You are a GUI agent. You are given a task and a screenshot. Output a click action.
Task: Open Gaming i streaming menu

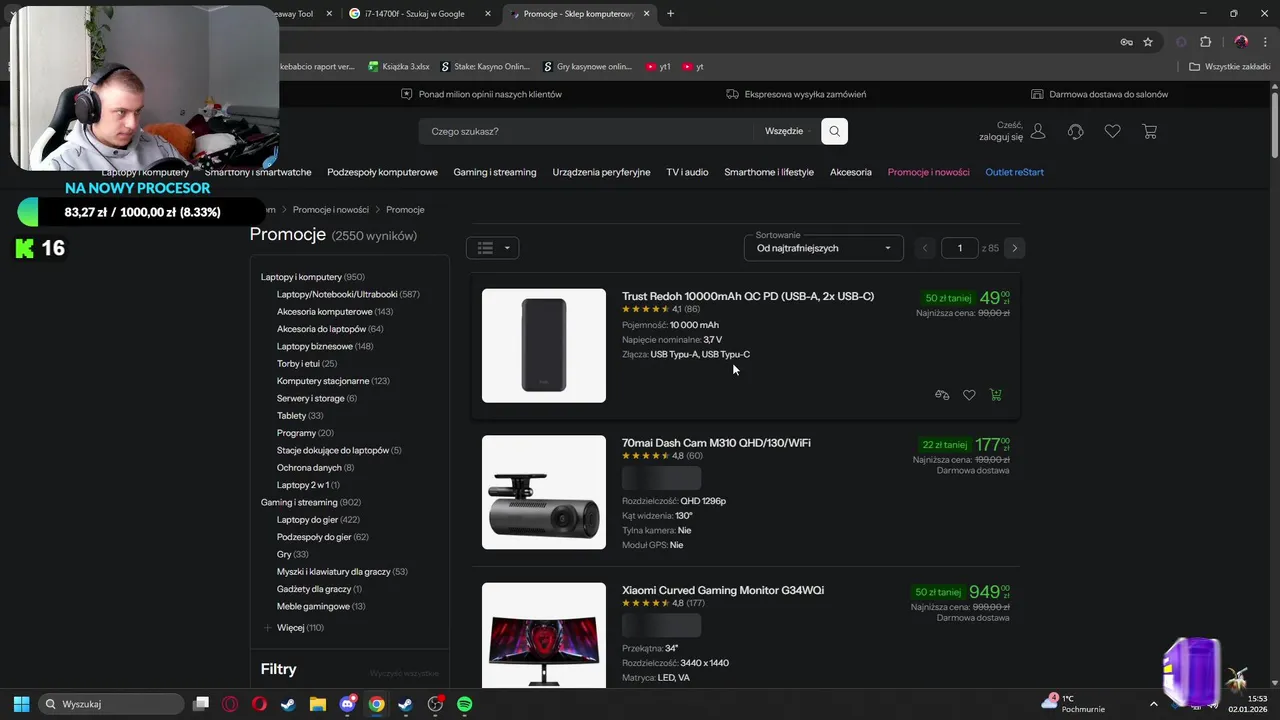(x=495, y=172)
